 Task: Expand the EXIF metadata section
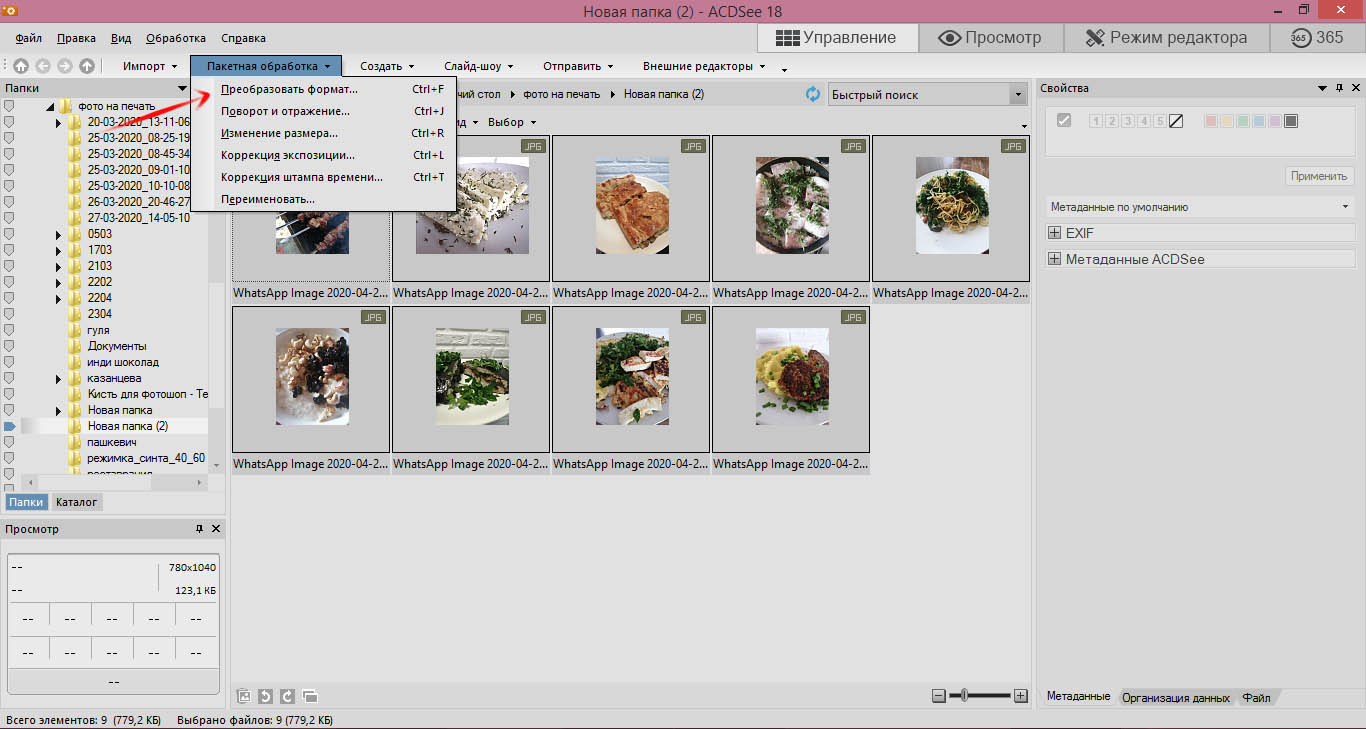[1054, 233]
